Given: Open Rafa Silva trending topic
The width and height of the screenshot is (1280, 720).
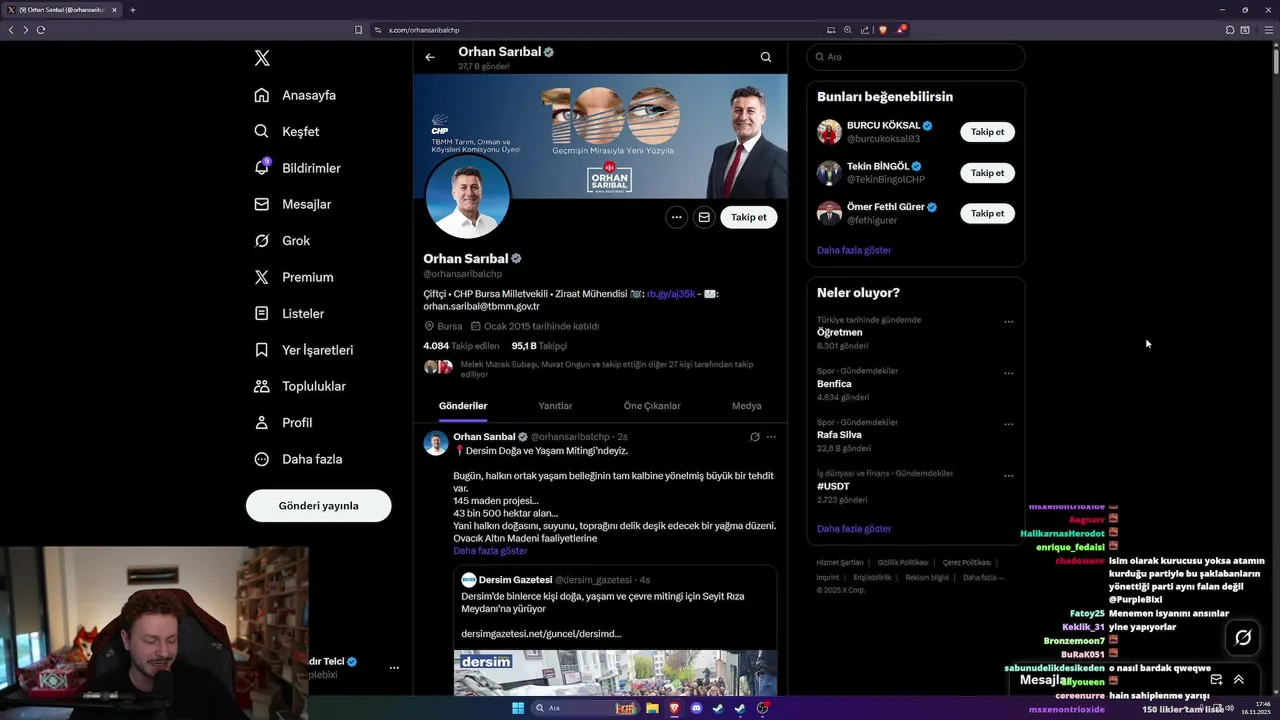Looking at the screenshot, I should click(x=839, y=435).
